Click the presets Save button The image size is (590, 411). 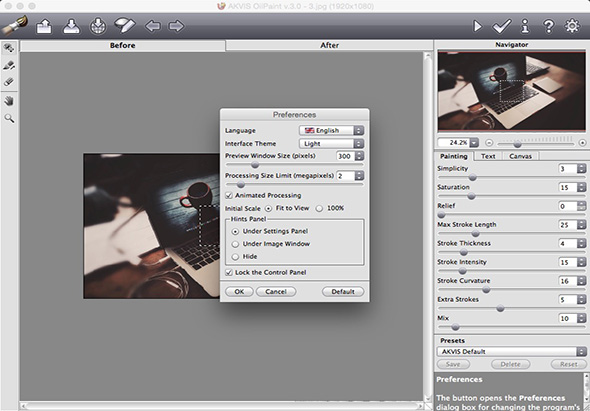[x=453, y=364]
